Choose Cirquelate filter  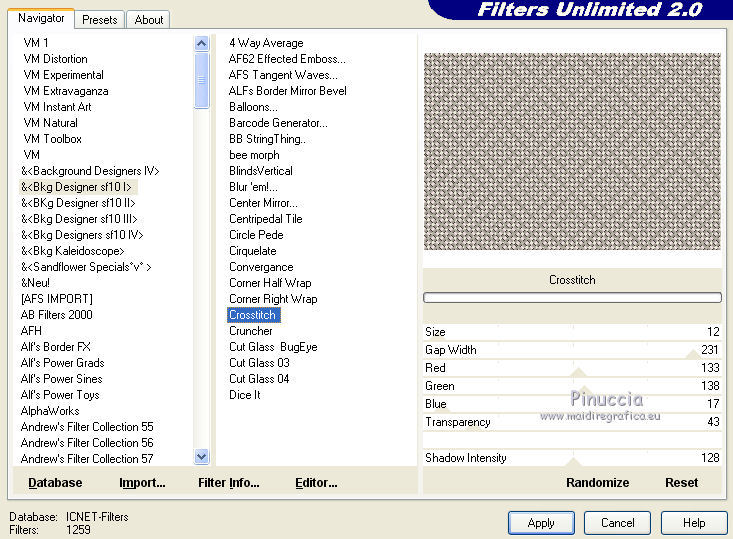252,251
